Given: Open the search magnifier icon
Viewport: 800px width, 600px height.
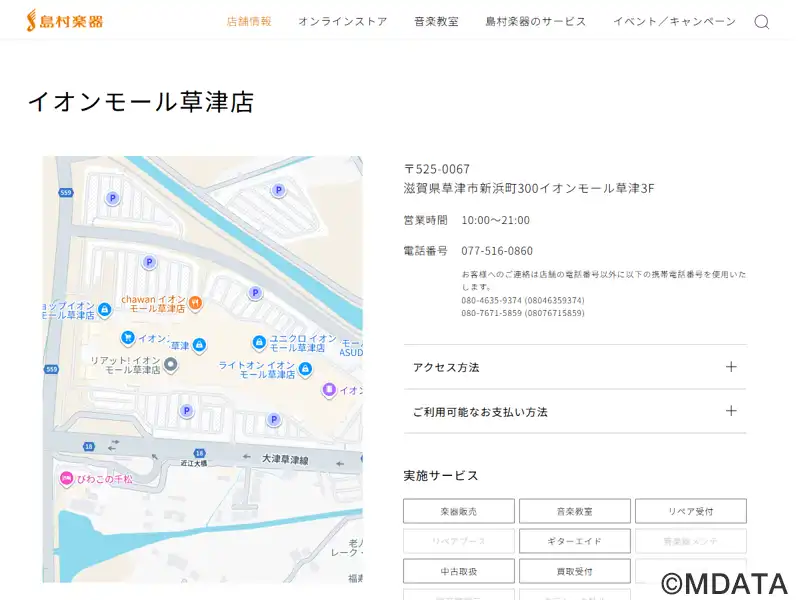Looking at the screenshot, I should tap(761, 22).
